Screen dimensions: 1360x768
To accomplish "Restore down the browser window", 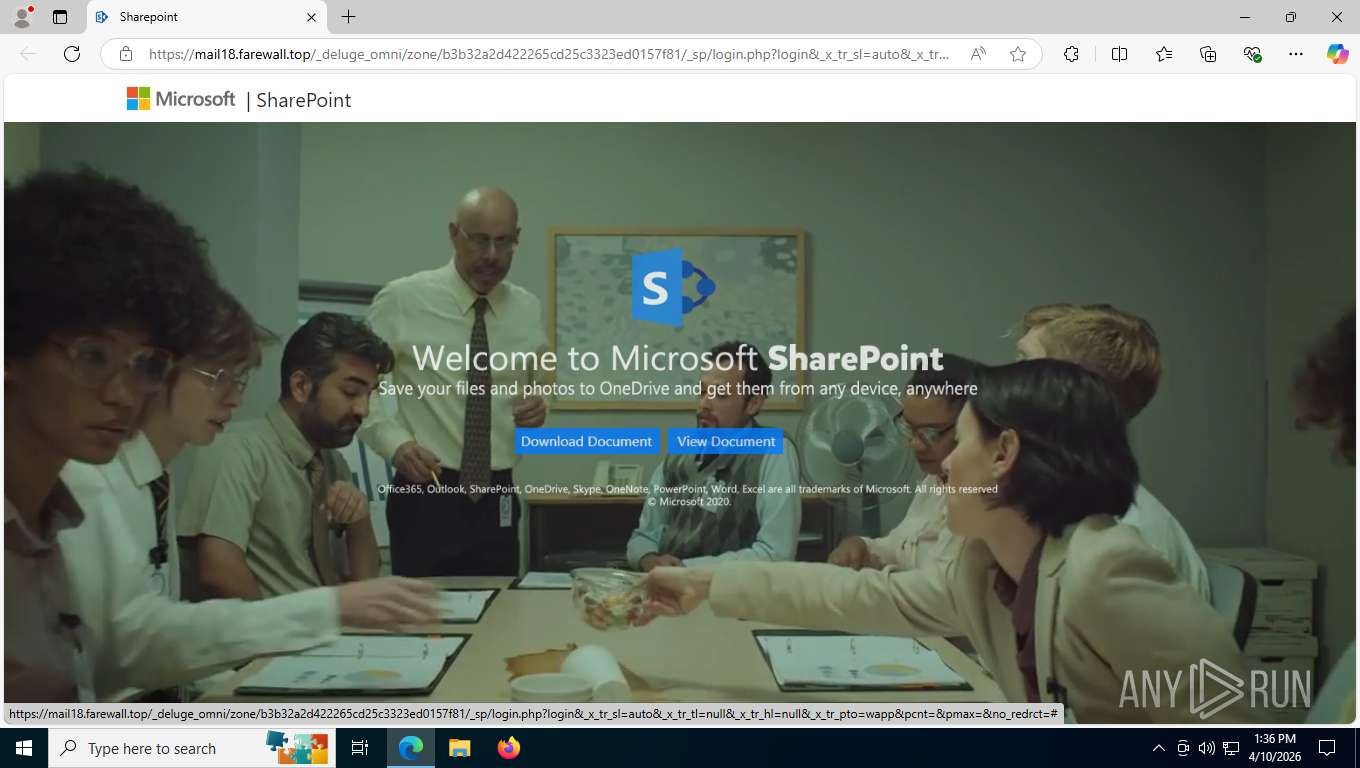I will [1291, 17].
